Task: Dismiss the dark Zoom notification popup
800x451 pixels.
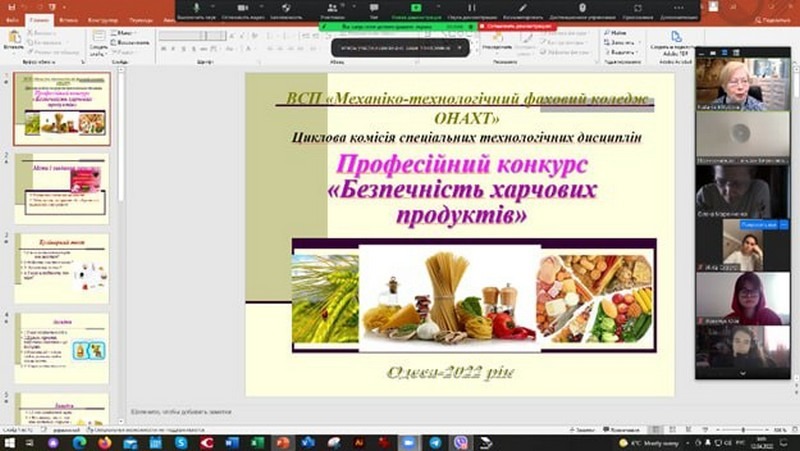Action: (459, 47)
